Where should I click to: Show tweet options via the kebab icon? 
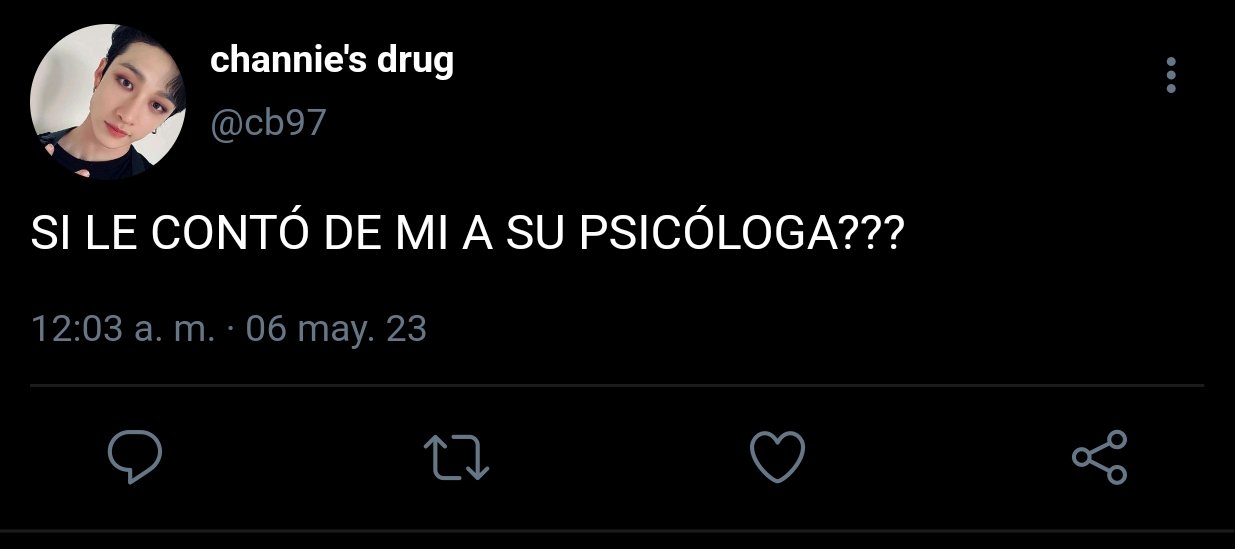[x=1171, y=75]
